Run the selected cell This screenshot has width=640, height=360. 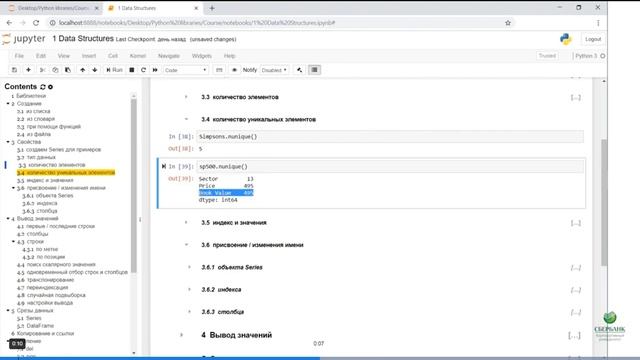point(114,70)
